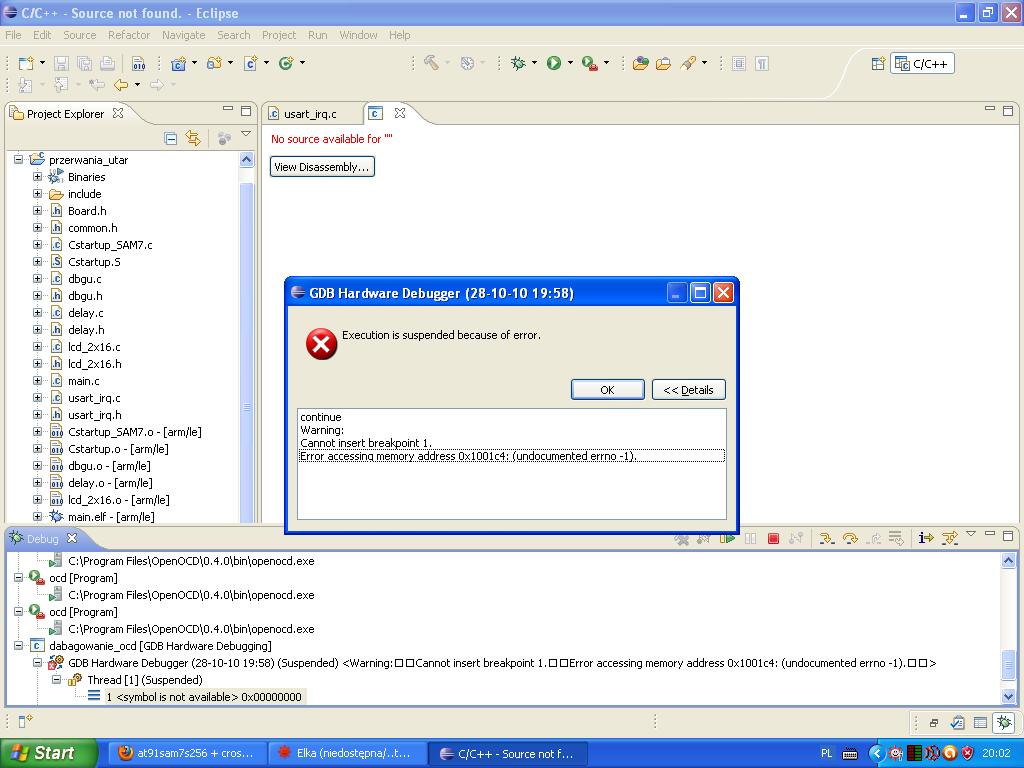Toggle Instruction Stepping Mode icon
Image resolution: width=1024 pixels, height=768 pixels.
[925, 537]
